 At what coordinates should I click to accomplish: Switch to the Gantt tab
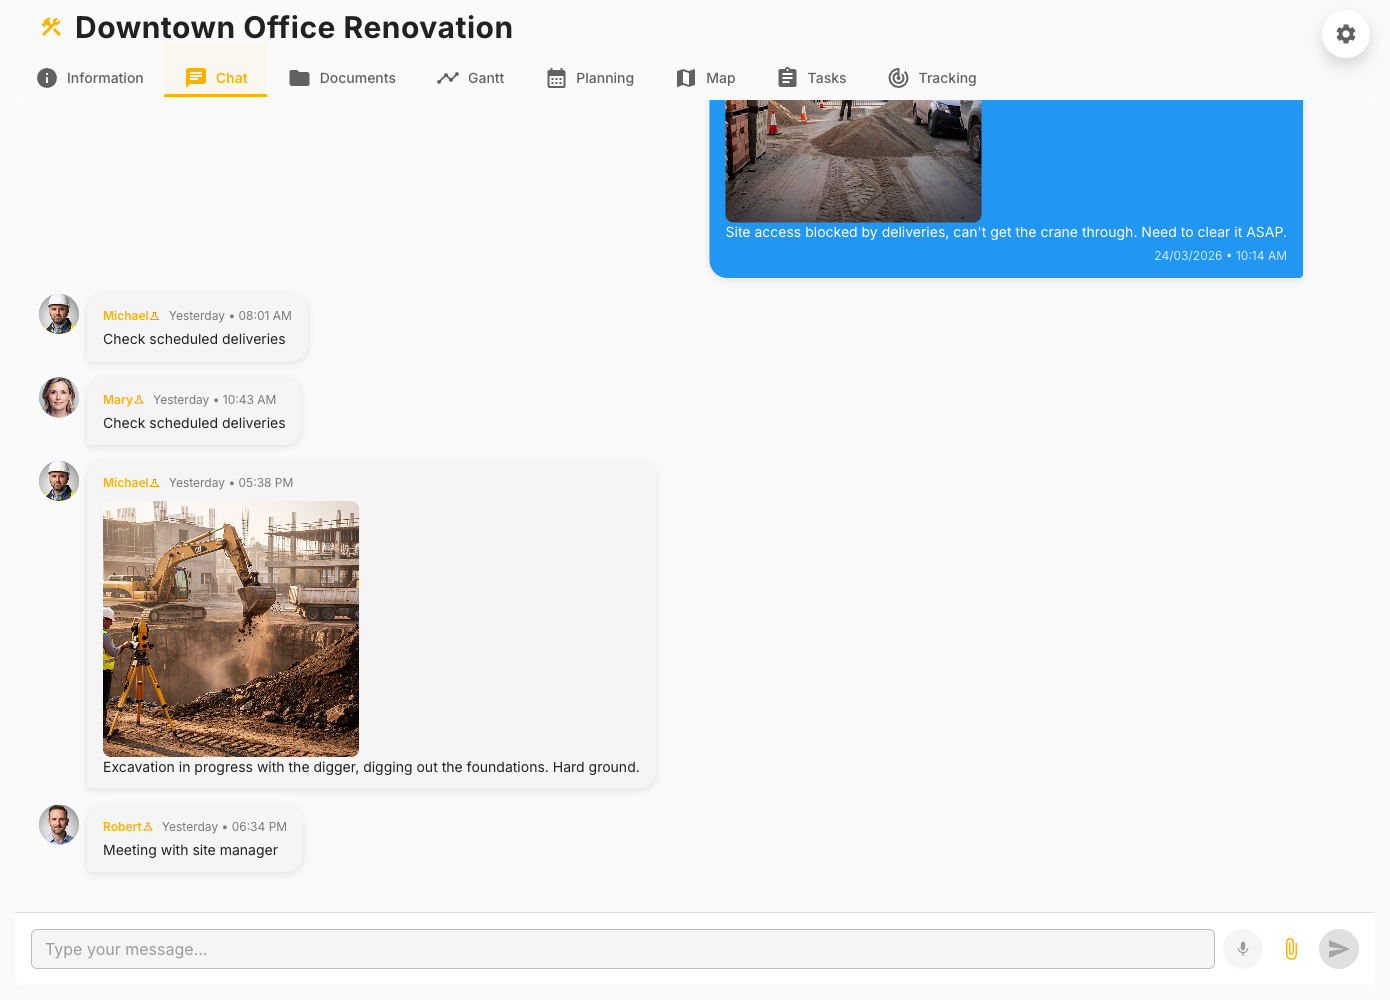click(470, 78)
